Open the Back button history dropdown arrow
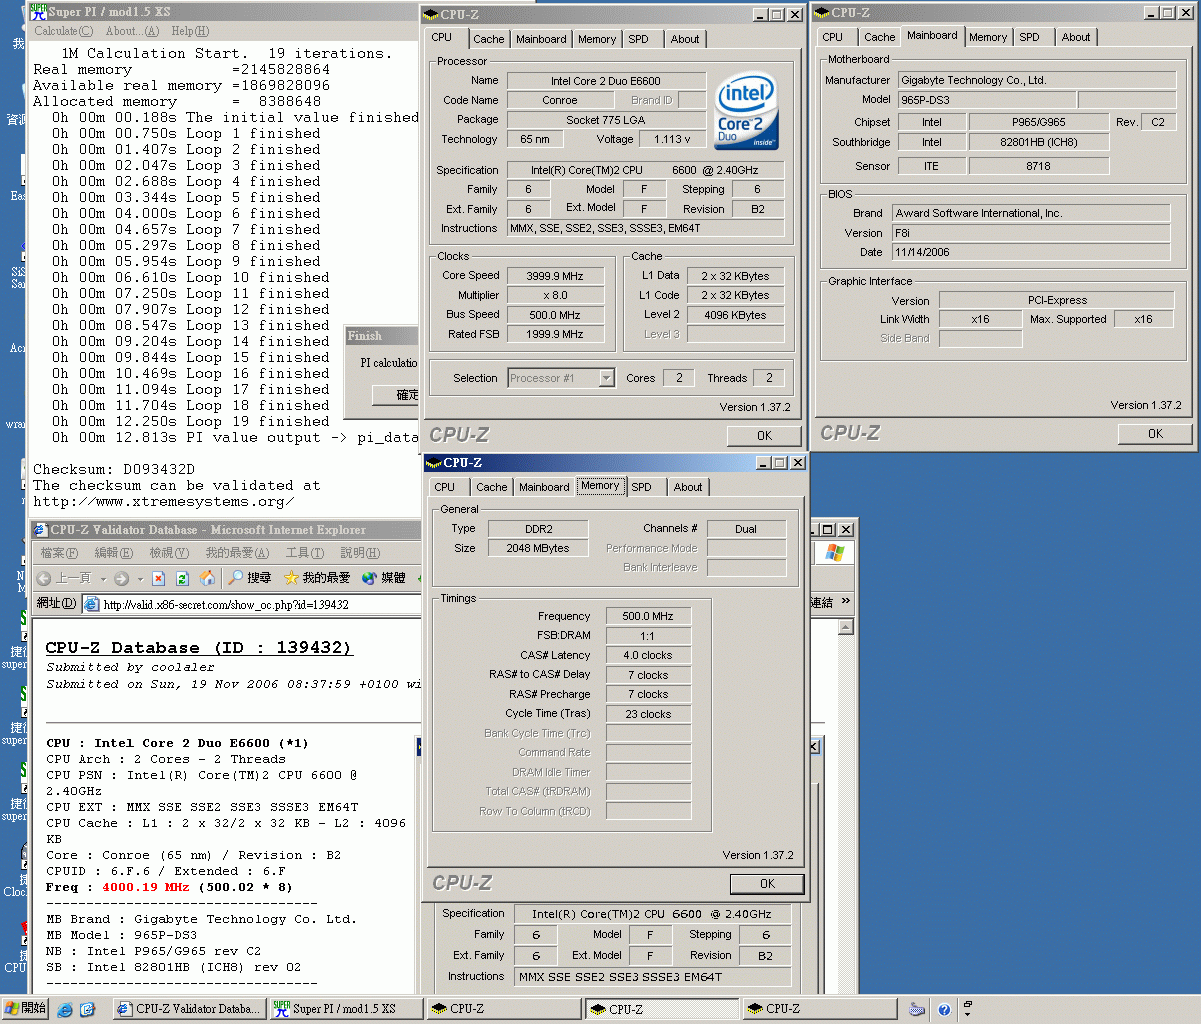1201x1024 pixels. (x=101, y=579)
